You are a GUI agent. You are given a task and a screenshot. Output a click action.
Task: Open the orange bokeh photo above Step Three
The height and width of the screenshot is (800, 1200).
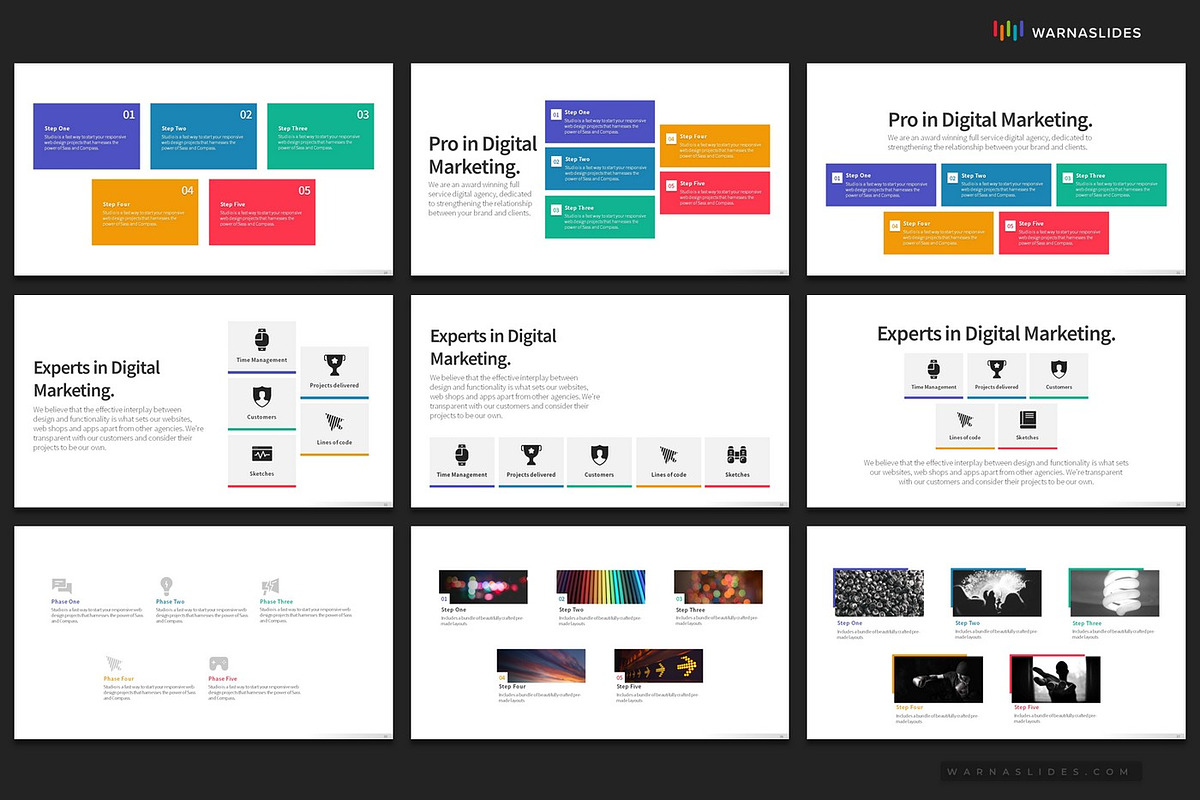tap(718, 587)
